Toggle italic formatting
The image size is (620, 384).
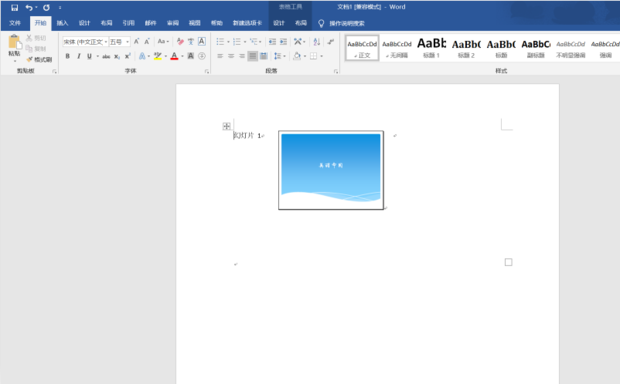coord(79,56)
